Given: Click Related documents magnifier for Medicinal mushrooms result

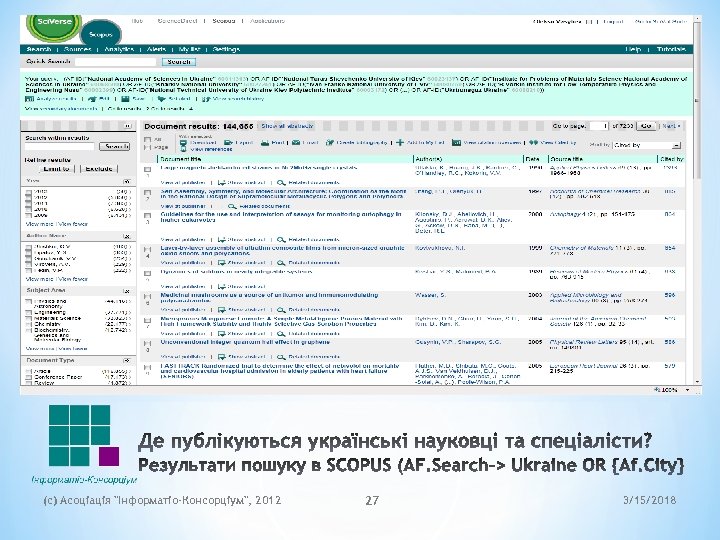Looking at the screenshot, I should (x=281, y=310).
